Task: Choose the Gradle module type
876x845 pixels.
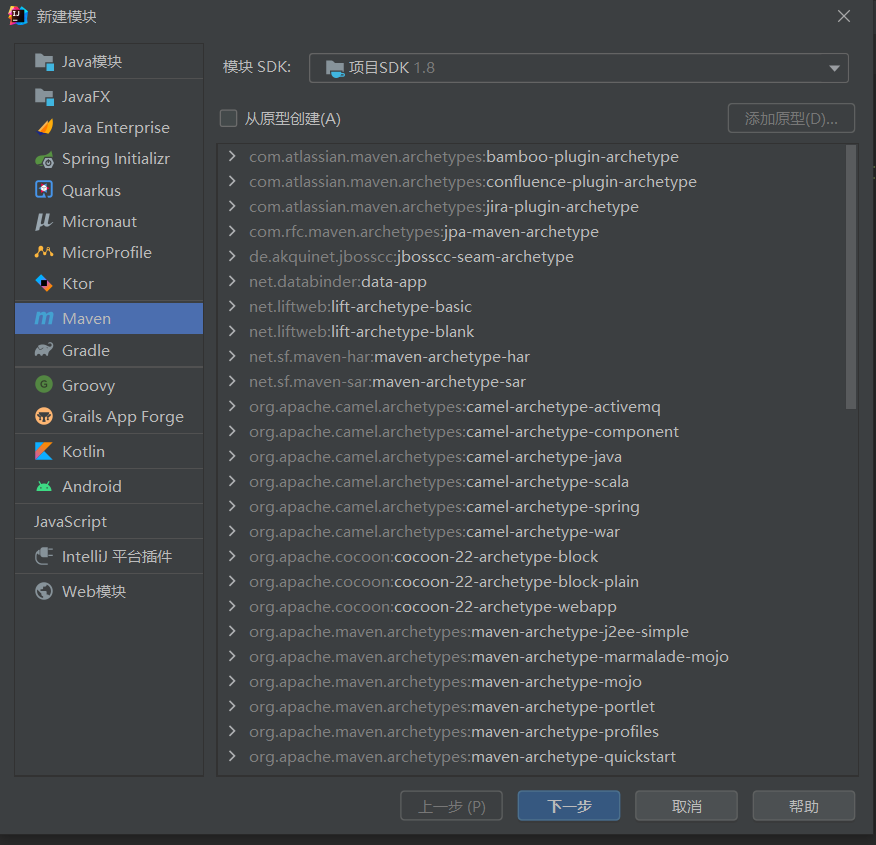Action: click(109, 350)
